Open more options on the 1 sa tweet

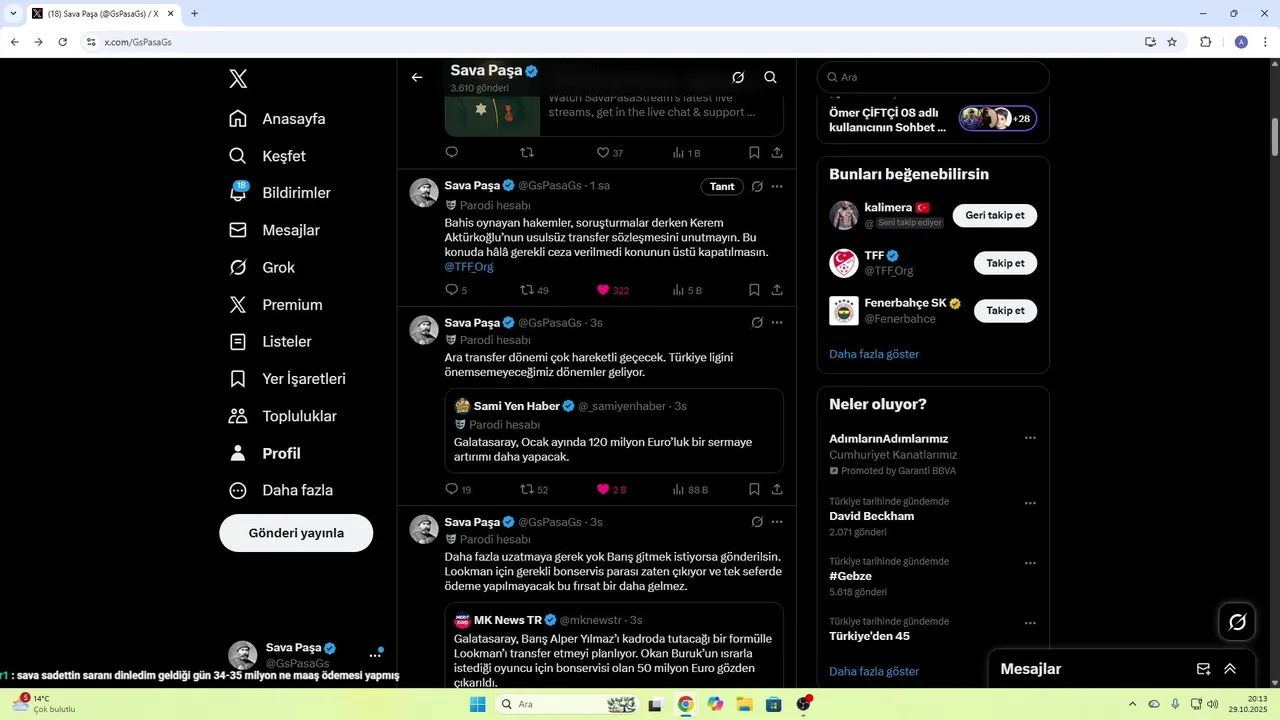777,186
